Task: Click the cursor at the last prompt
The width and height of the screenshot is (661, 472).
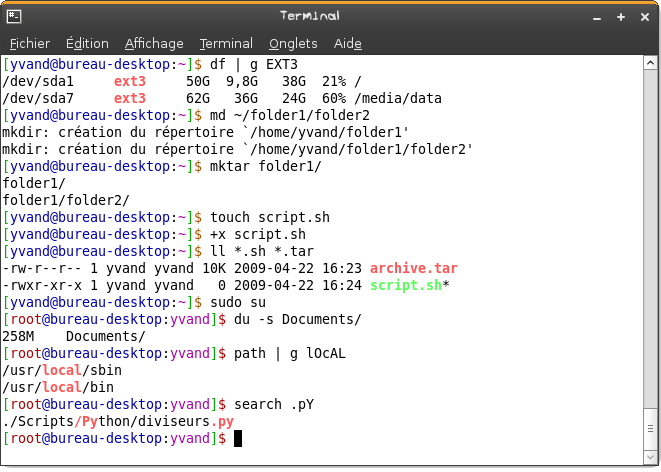Action: click(238, 438)
